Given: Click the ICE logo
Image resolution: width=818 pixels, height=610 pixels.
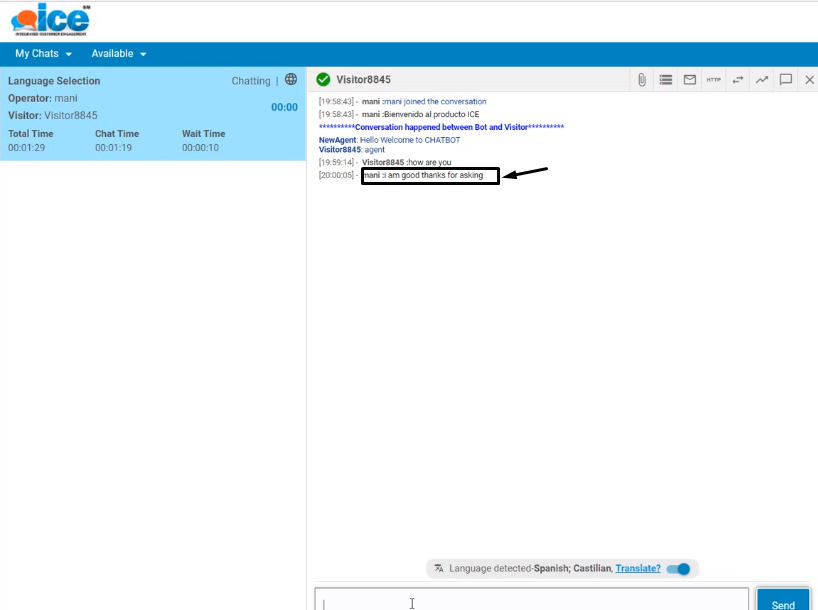Looking at the screenshot, I should click(x=51, y=19).
